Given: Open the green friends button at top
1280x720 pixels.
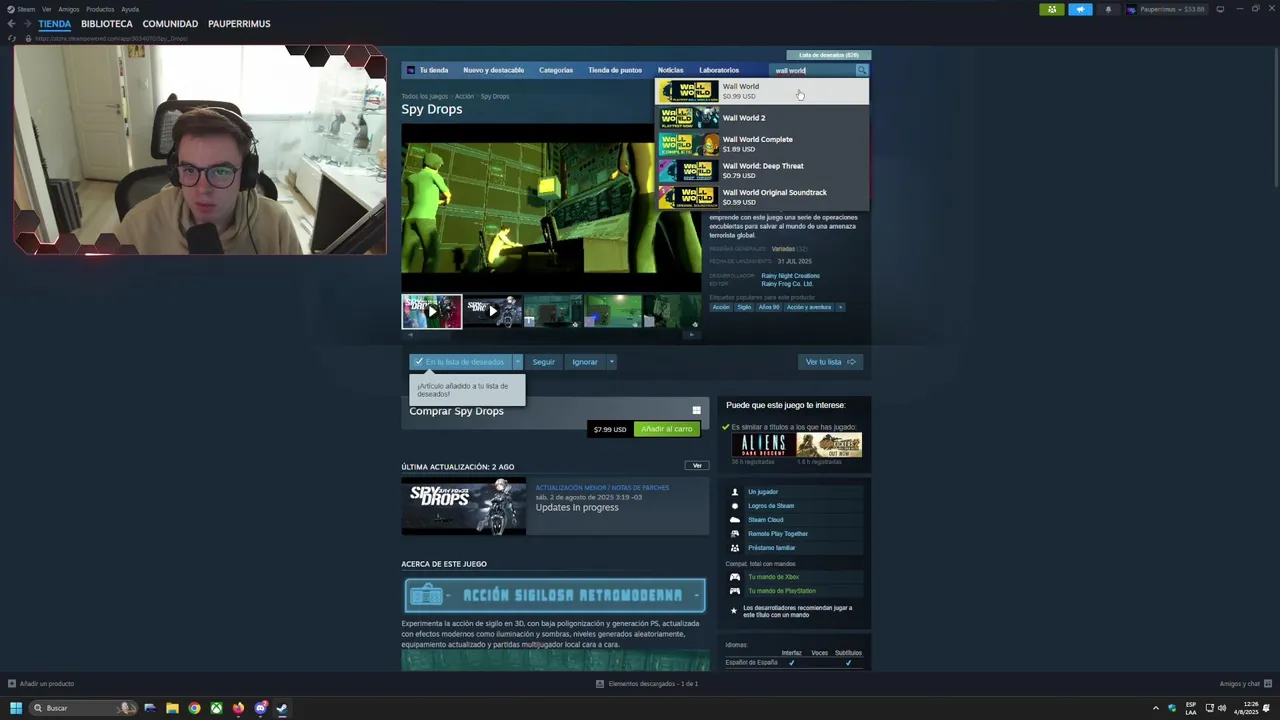Looking at the screenshot, I should tap(1052, 9).
